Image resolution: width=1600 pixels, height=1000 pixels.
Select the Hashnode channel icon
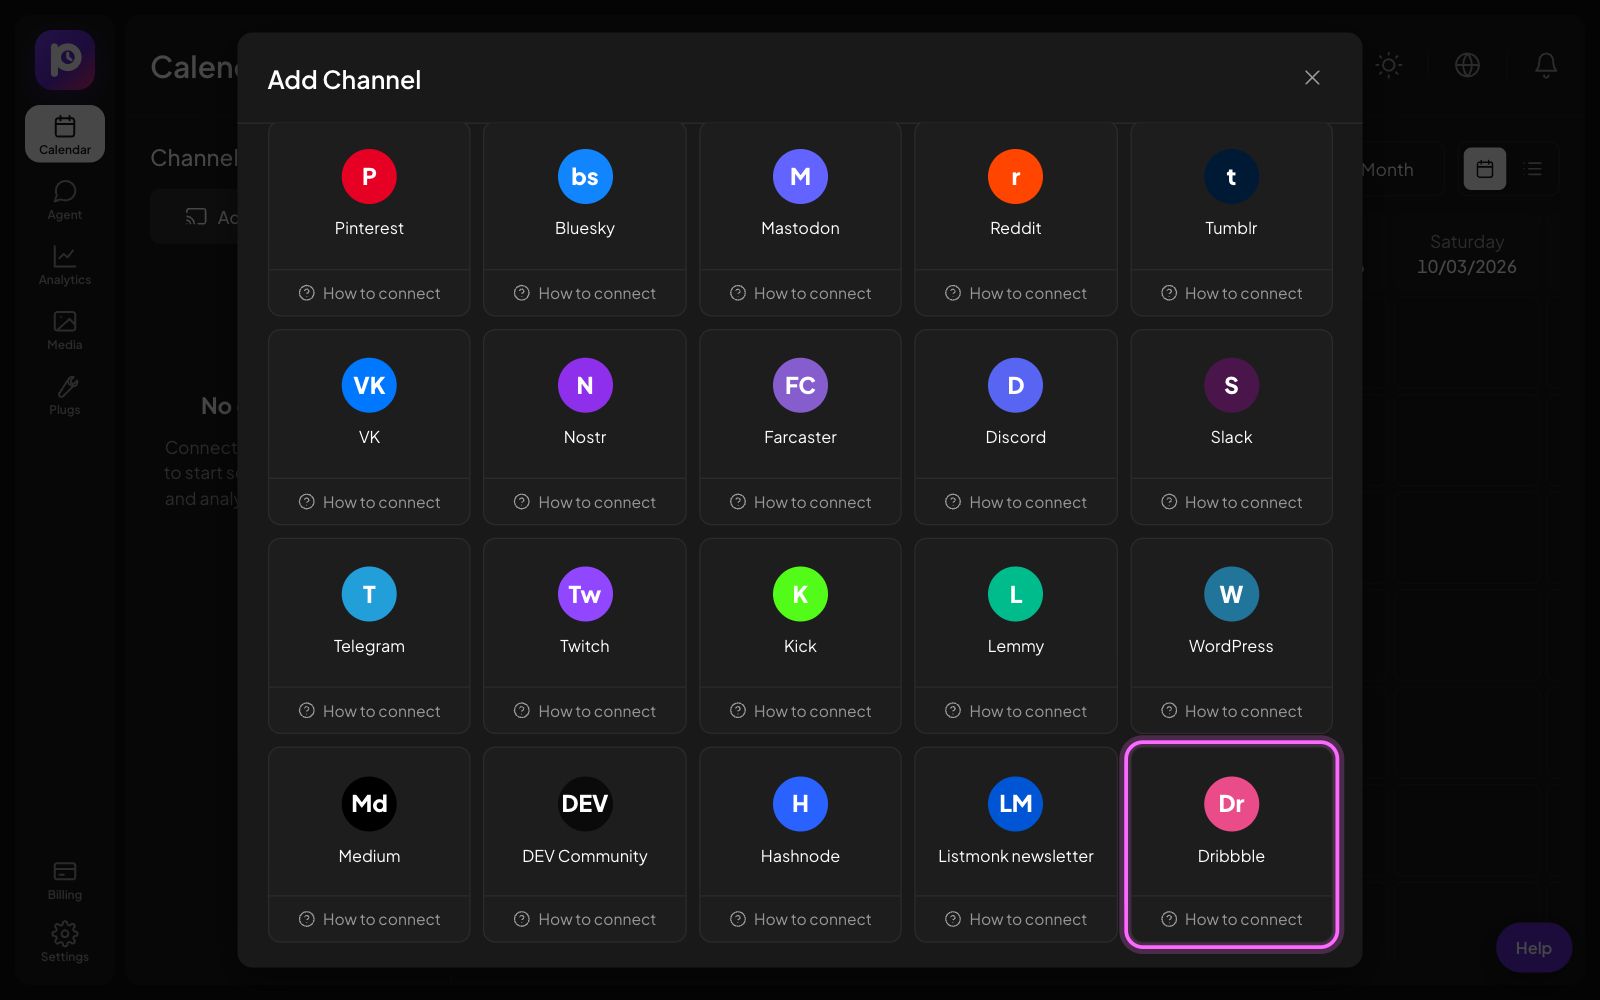tap(800, 803)
